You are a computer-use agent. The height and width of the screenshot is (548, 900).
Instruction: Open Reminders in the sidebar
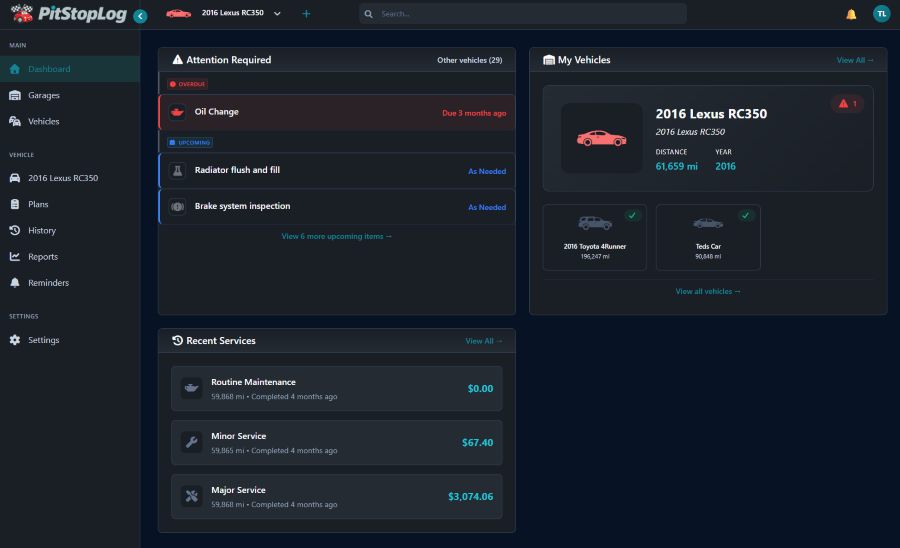point(70,283)
